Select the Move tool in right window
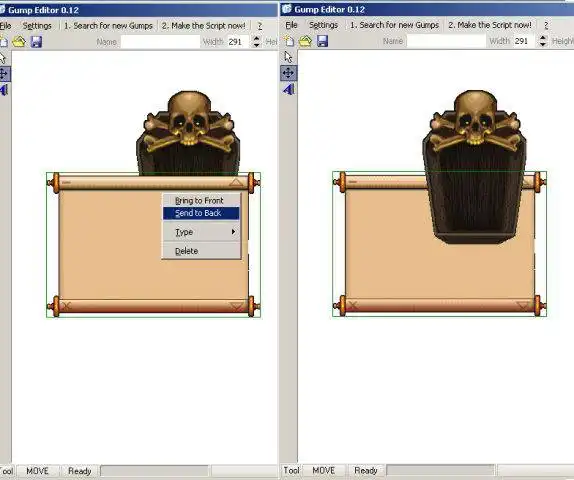Screen dimensions: 574x480 [x=288, y=73]
